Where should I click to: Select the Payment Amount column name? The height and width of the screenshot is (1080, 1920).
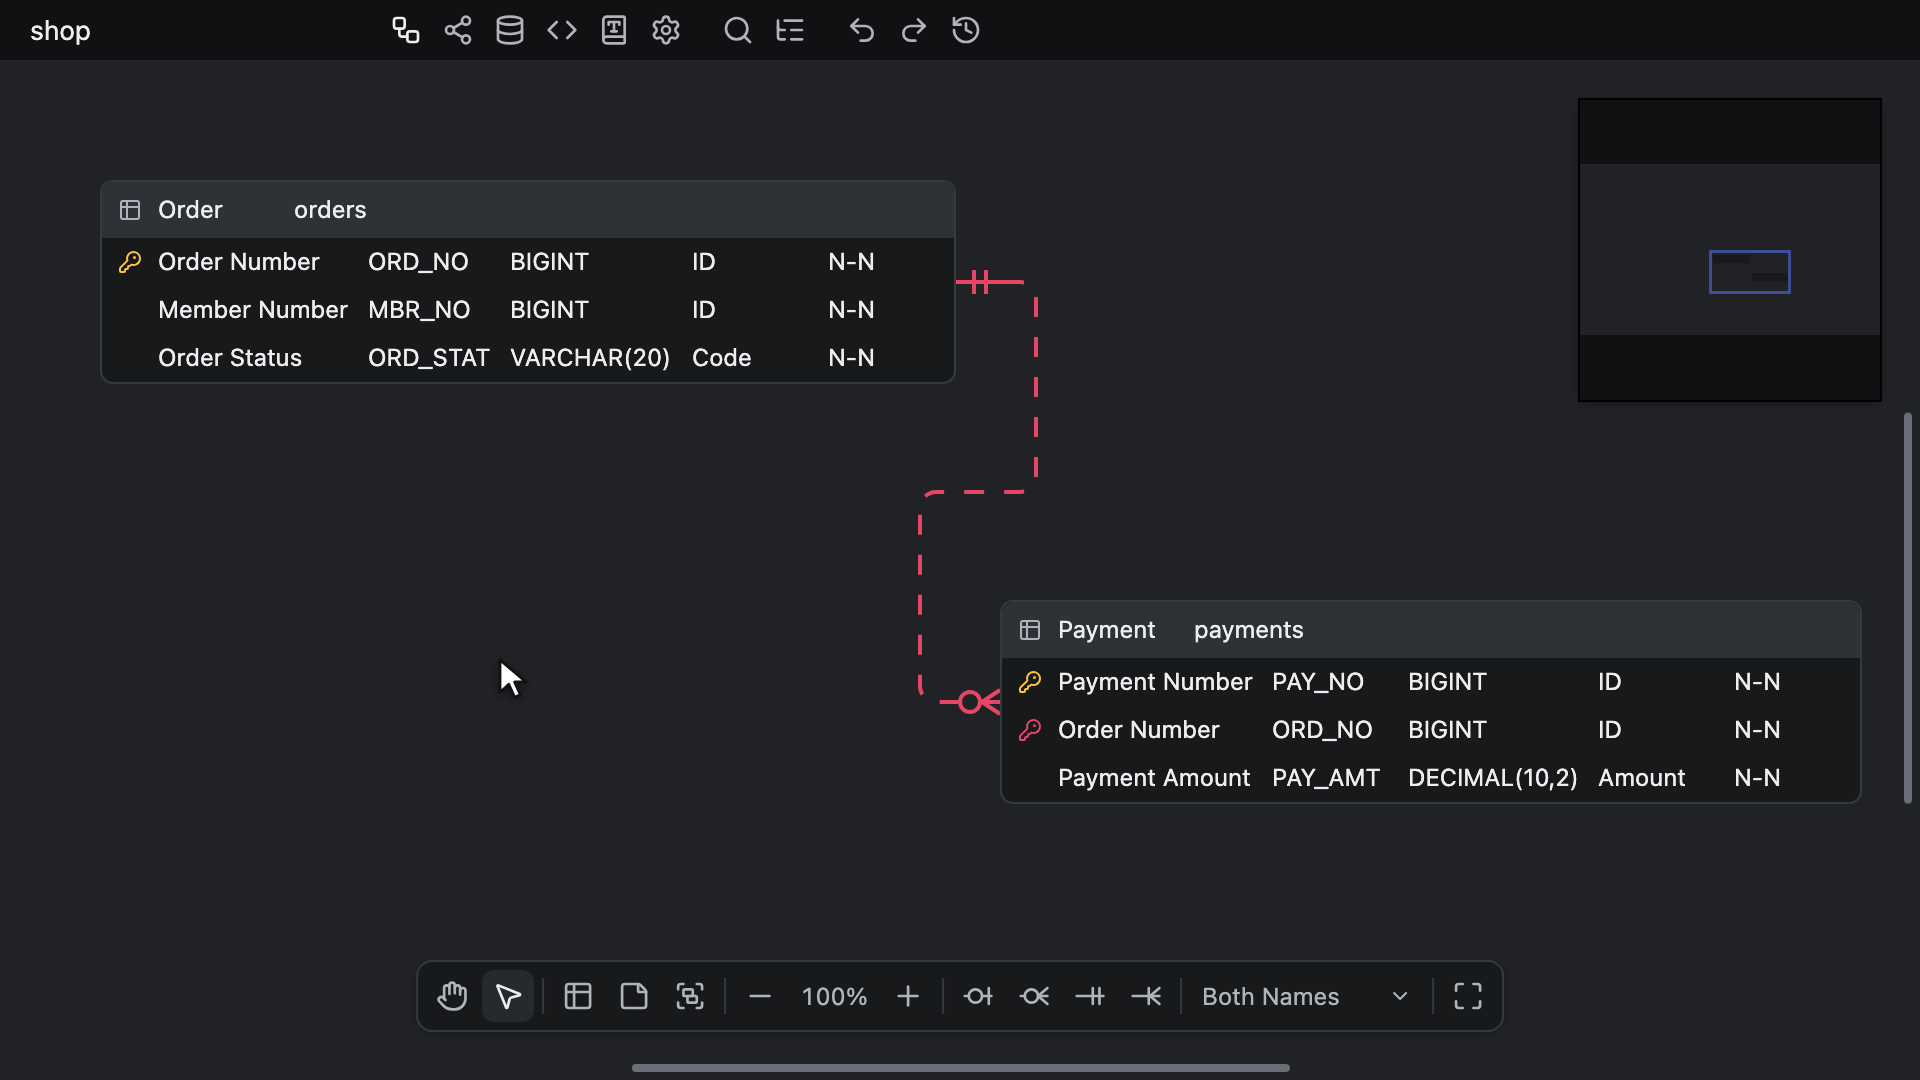point(1154,778)
